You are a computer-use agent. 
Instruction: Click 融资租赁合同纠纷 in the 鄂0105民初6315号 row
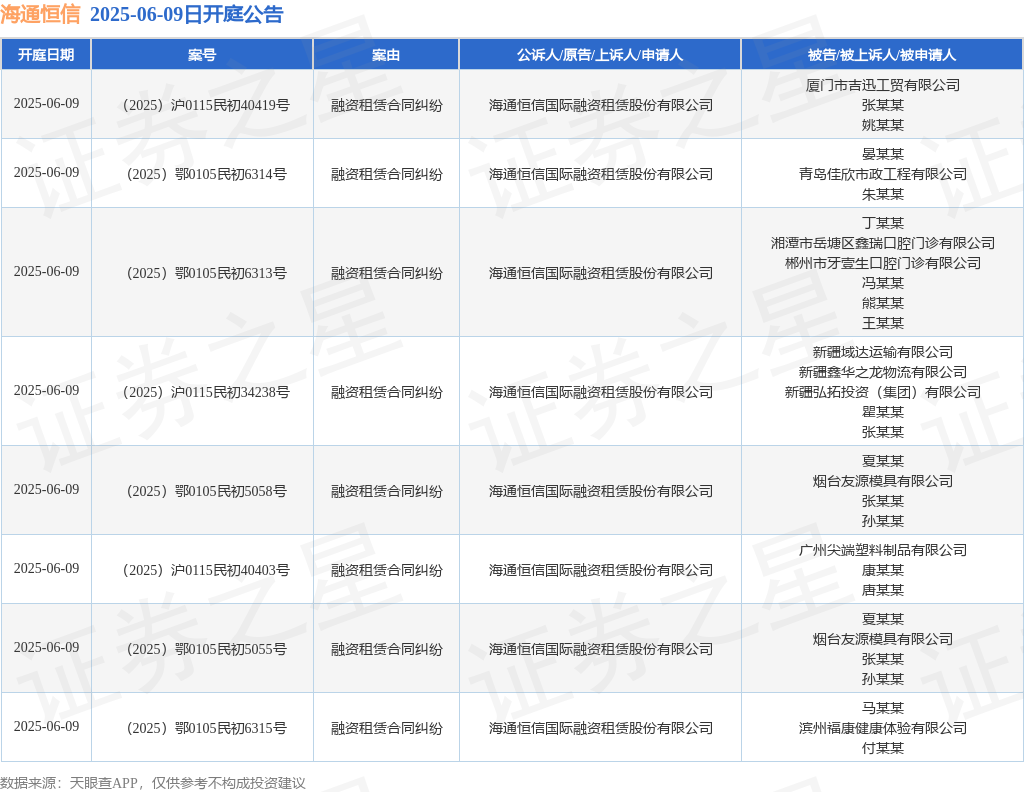click(387, 728)
